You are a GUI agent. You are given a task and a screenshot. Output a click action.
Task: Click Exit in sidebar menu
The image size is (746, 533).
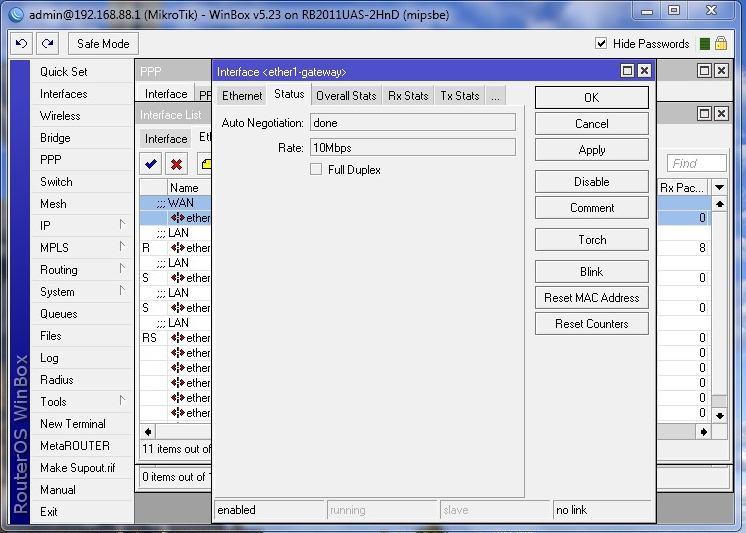(82, 512)
